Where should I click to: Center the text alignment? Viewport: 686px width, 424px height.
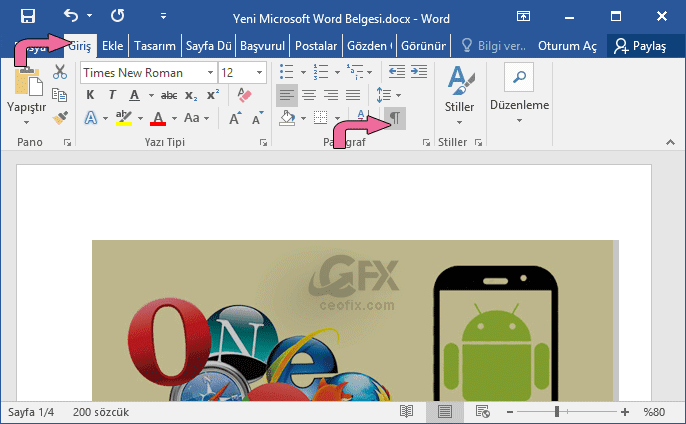[309, 95]
